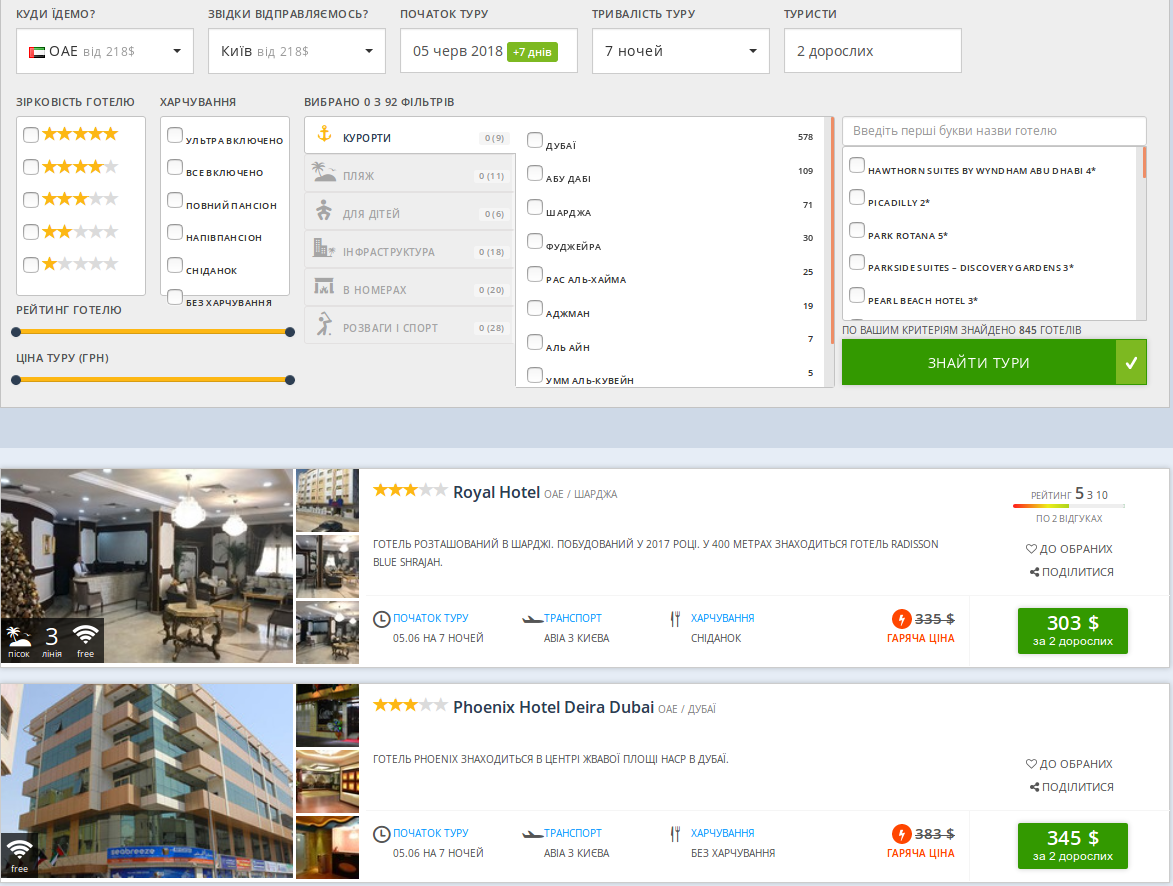Image resolution: width=1173 pixels, height=886 pixels.
Task: Expand the Київ departure city dropdown
Action: pyautogui.click(x=296, y=51)
